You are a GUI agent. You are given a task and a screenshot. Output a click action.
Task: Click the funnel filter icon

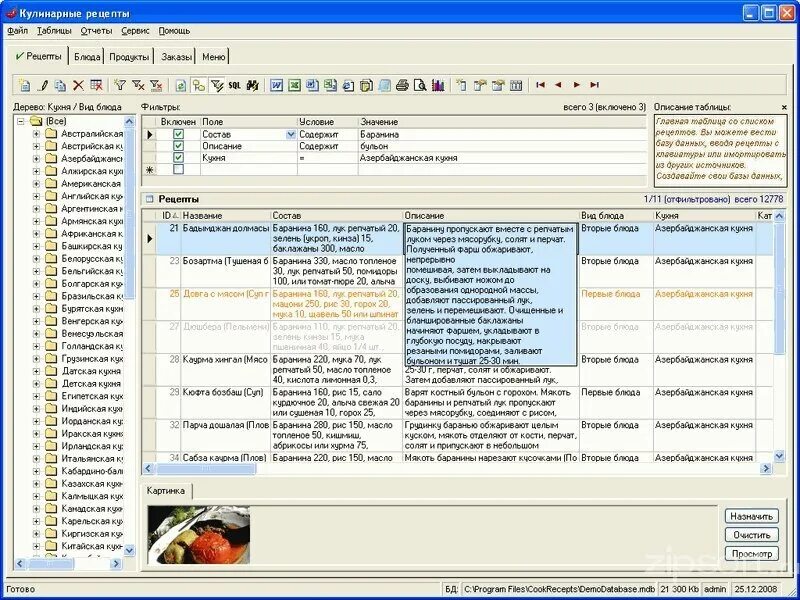pyautogui.click(x=120, y=85)
